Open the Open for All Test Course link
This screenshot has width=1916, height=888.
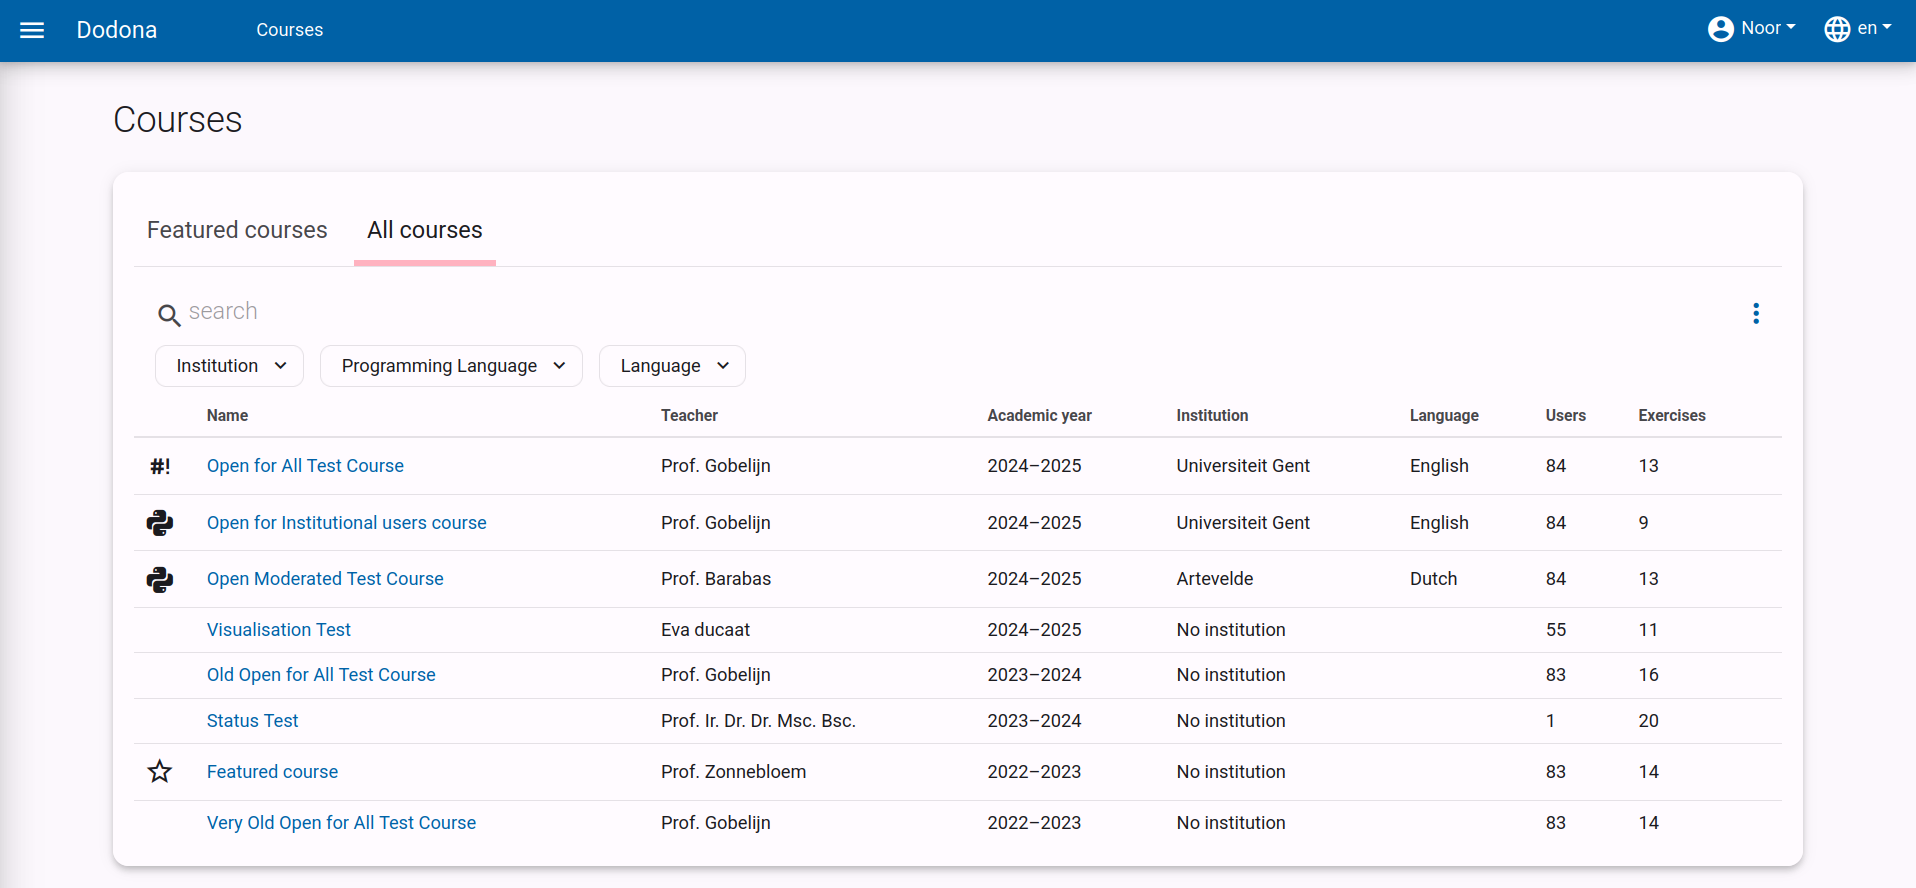(x=305, y=466)
